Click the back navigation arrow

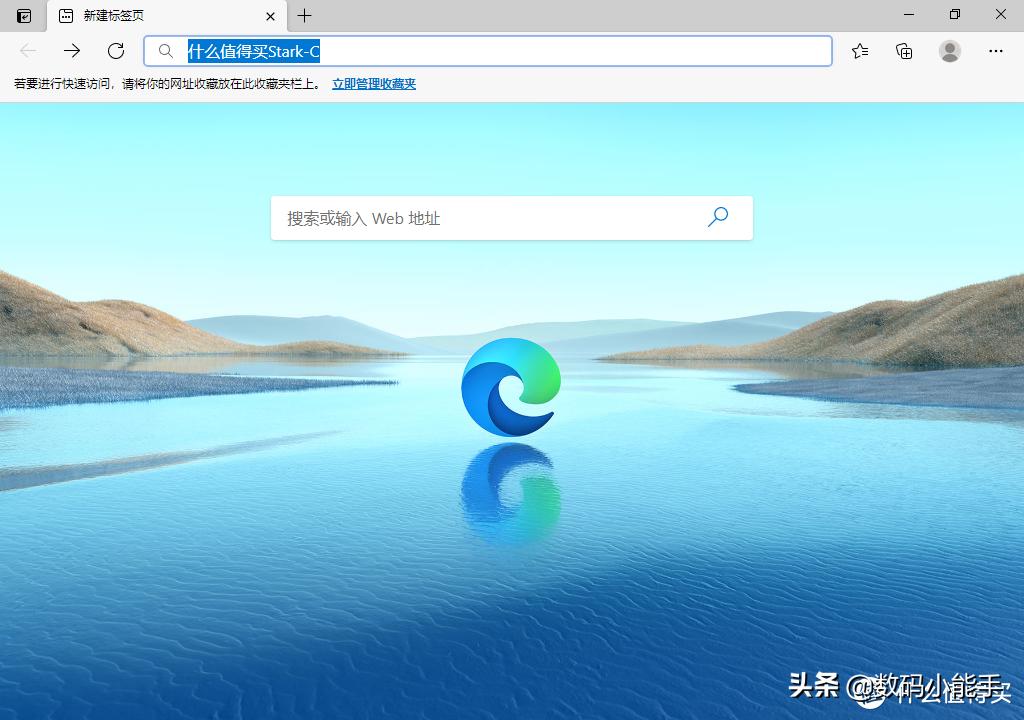[28, 50]
